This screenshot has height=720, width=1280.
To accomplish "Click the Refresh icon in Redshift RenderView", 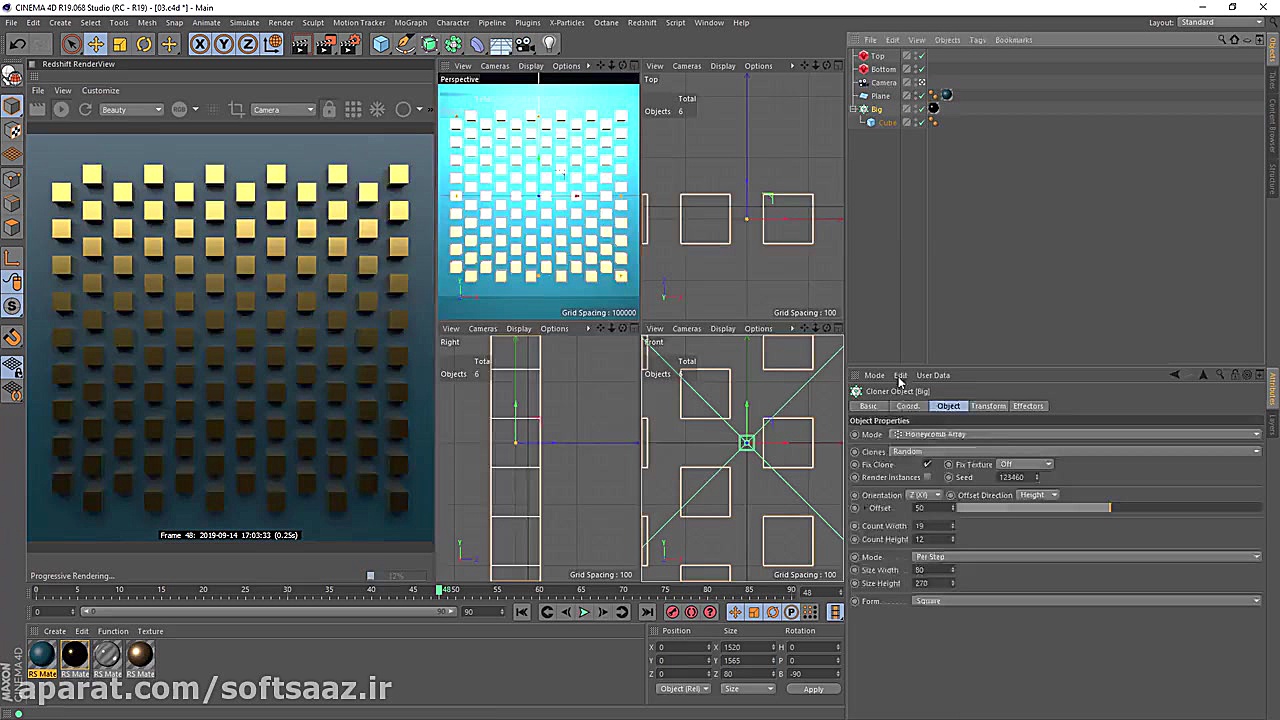I will (85, 109).
